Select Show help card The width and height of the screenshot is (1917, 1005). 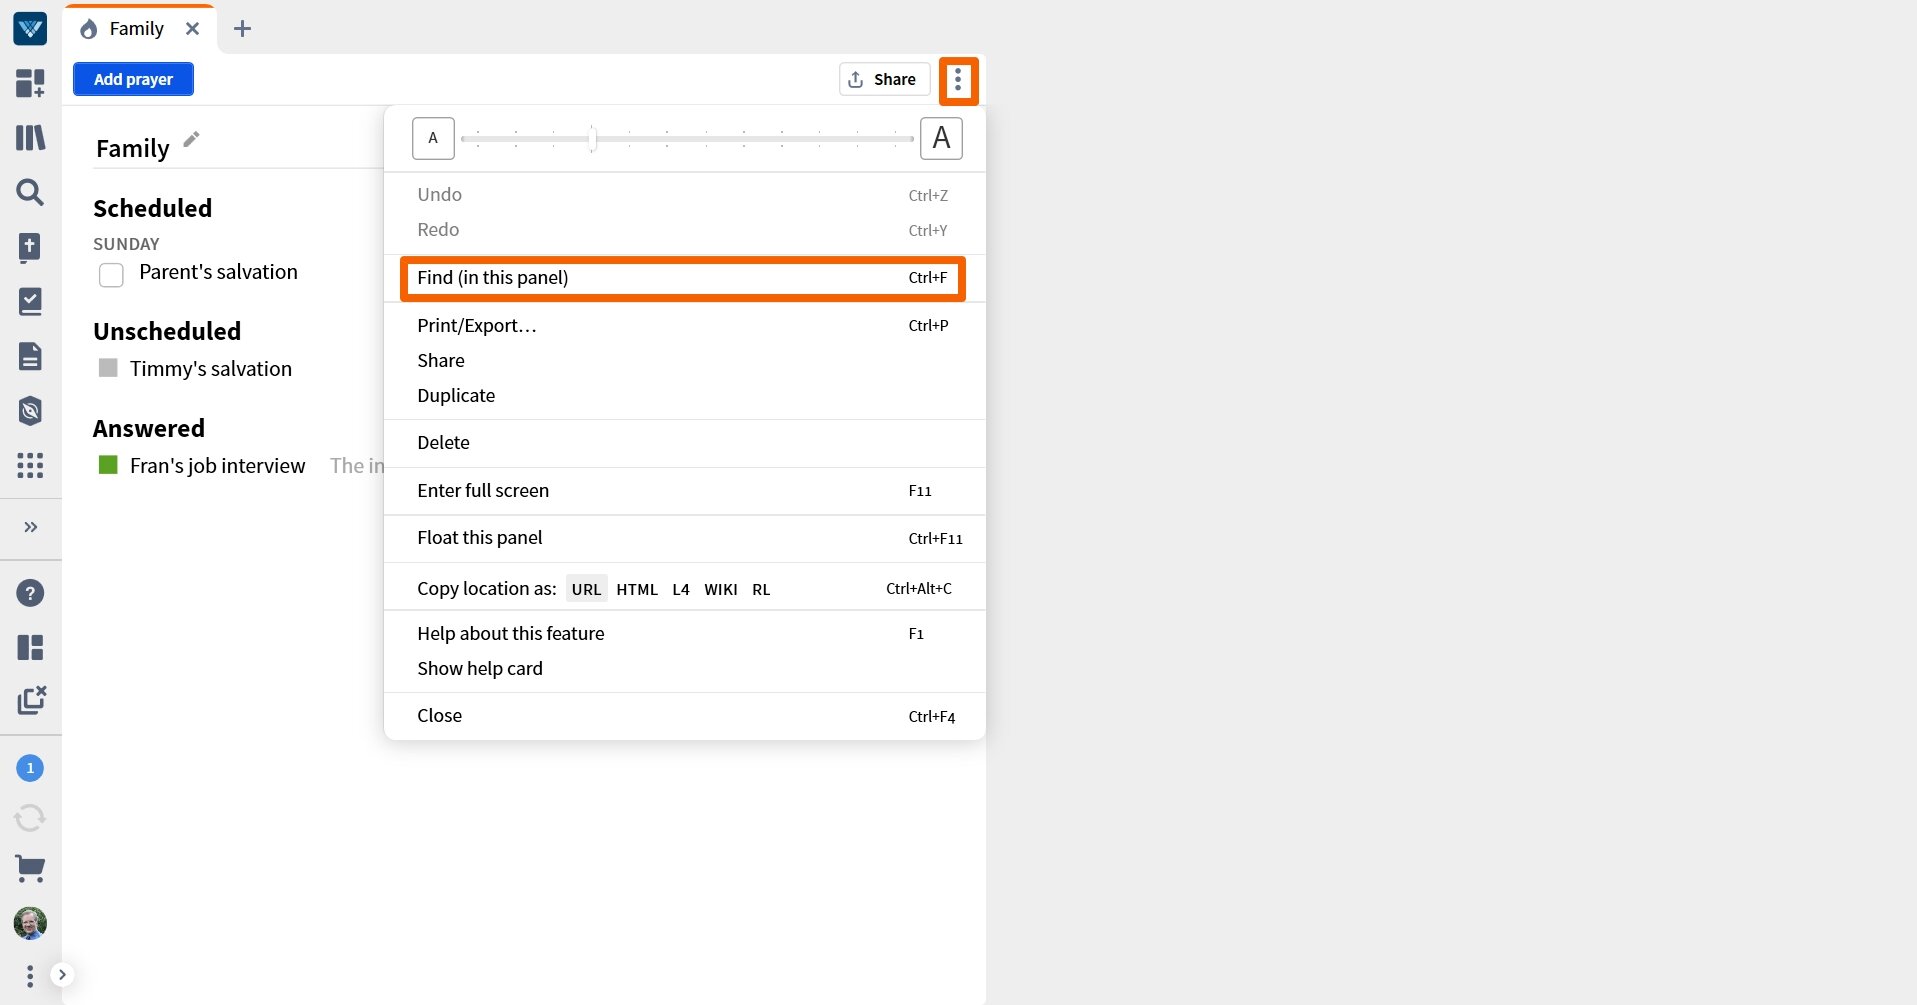[x=685, y=669]
